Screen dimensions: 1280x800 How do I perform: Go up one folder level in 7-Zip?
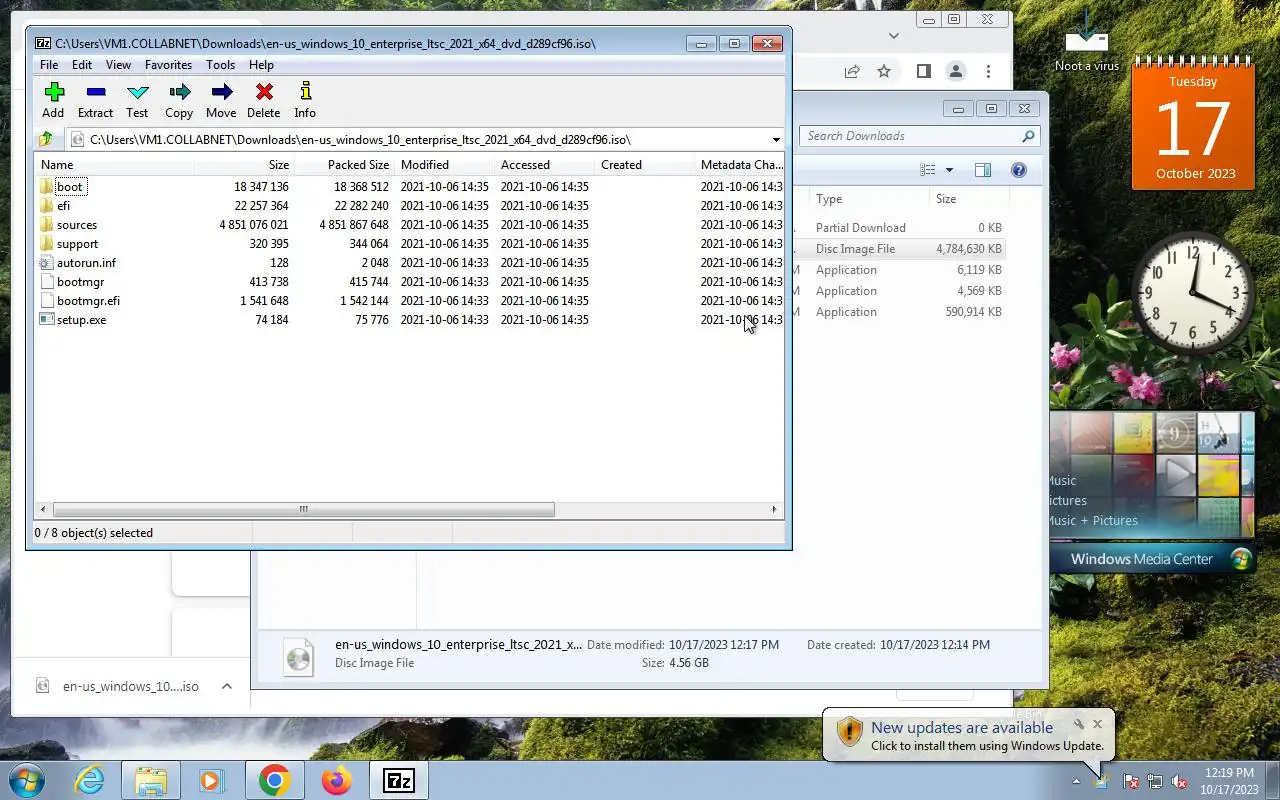45,140
